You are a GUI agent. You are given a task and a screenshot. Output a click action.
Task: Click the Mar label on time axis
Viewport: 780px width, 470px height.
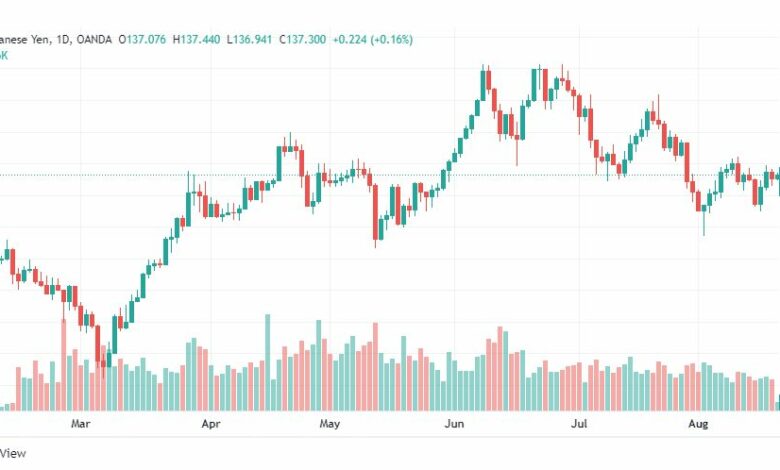(81, 424)
